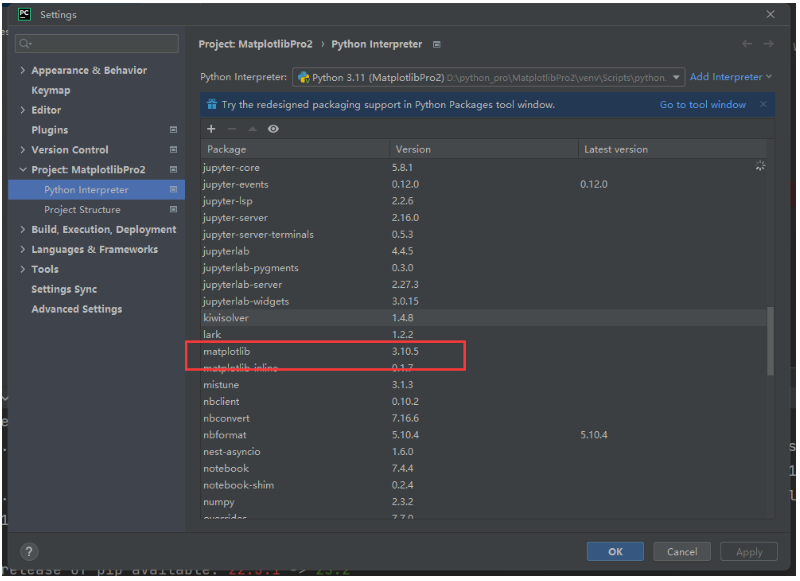Click the search magnifier icon
Viewport: 800px width, 581px height.
[x=24, y=44]
